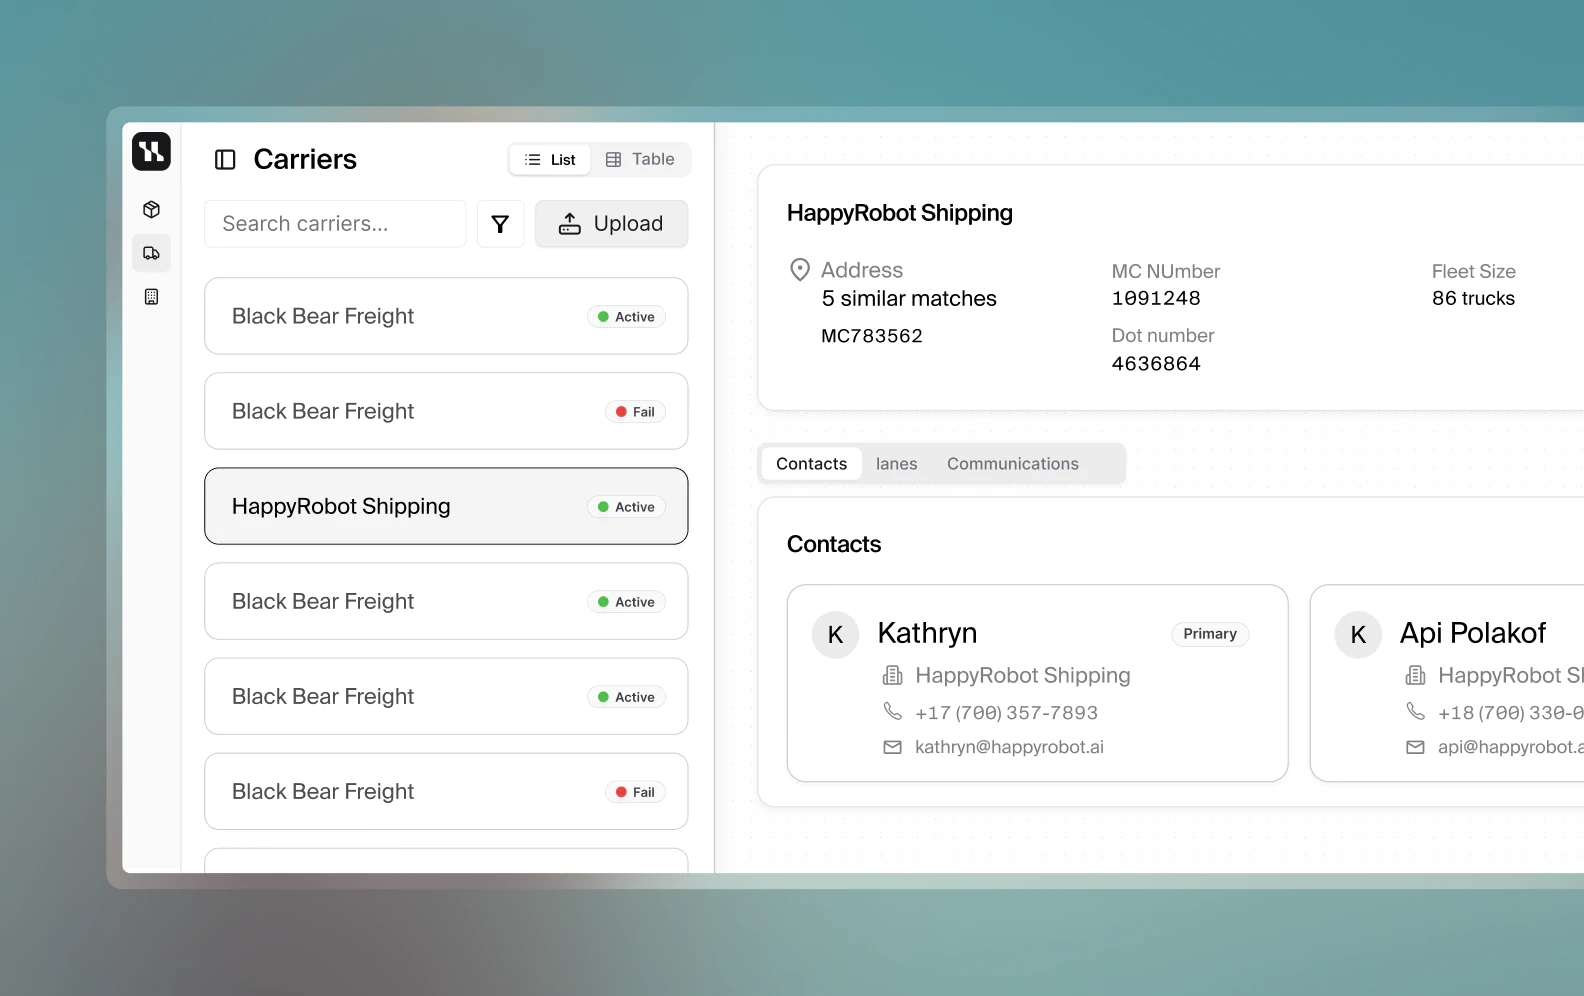
Task: Open the Contacts tab
Action: (811, 464)
